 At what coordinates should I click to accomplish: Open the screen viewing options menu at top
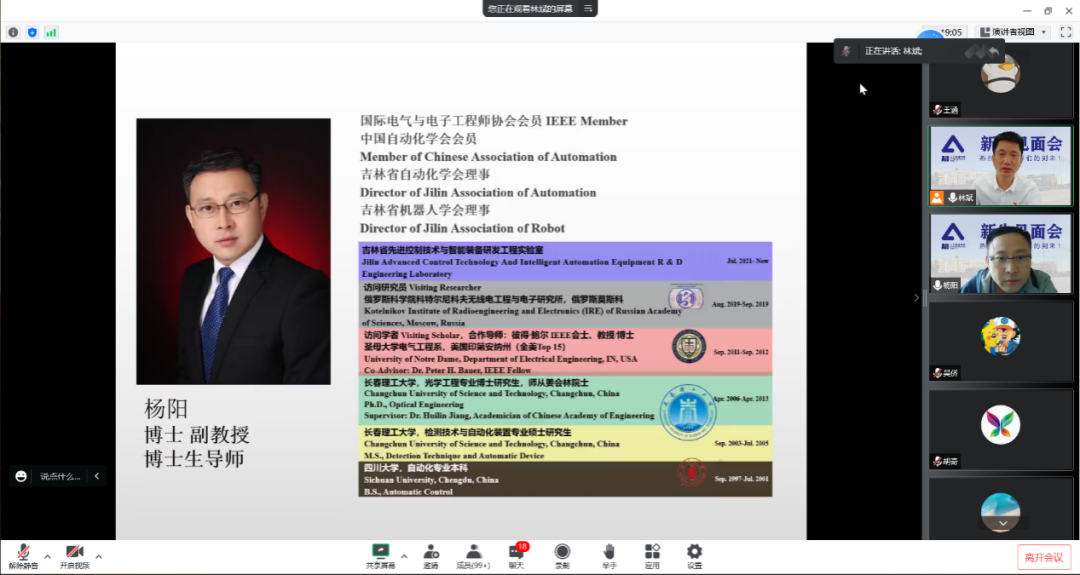pyautogui.click(x=589, y=8)
